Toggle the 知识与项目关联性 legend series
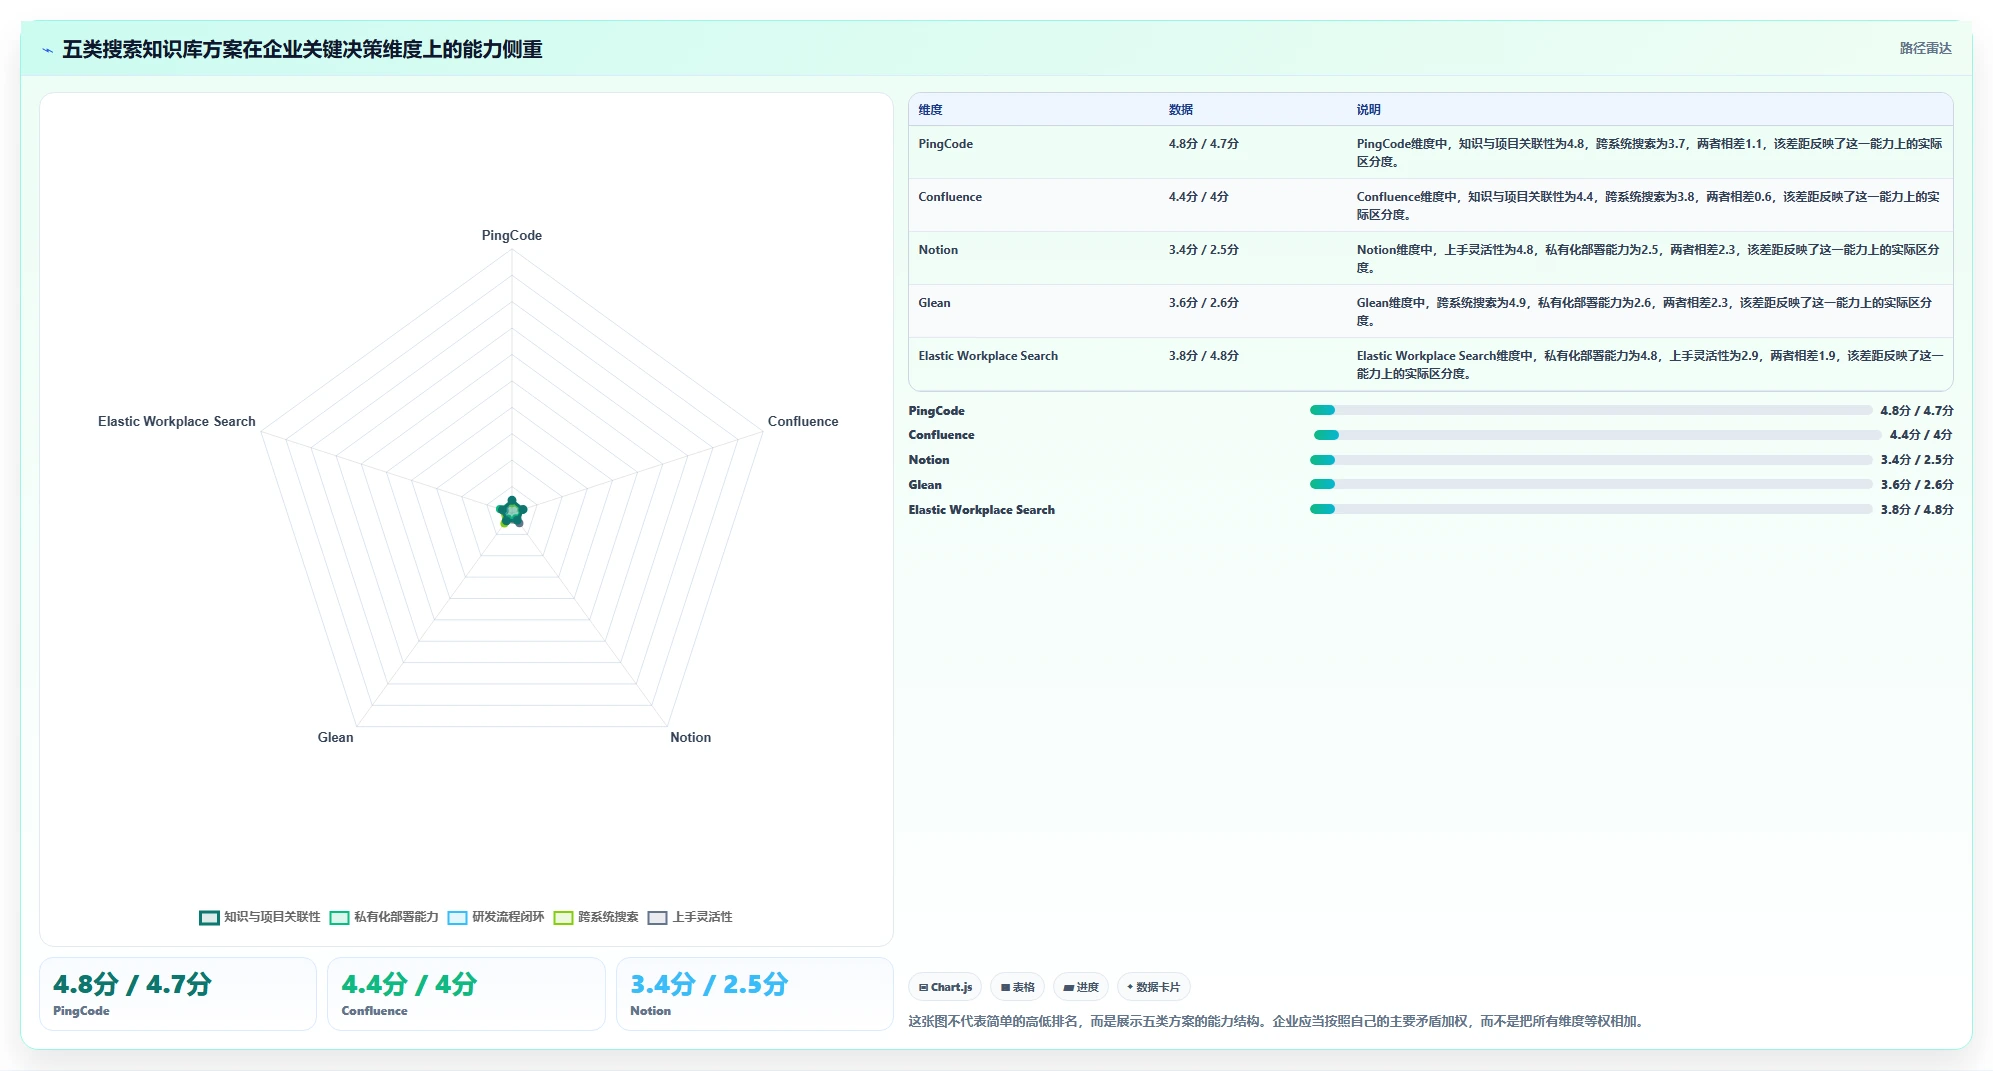This screenshot has width=1993, height=1071. click(x=260, y=917)
